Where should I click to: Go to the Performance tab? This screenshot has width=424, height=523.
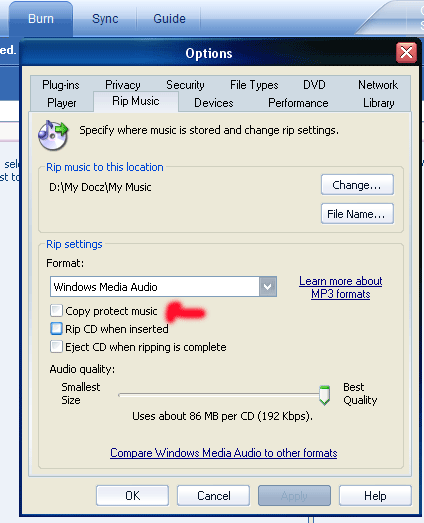[x=298, y=103]
